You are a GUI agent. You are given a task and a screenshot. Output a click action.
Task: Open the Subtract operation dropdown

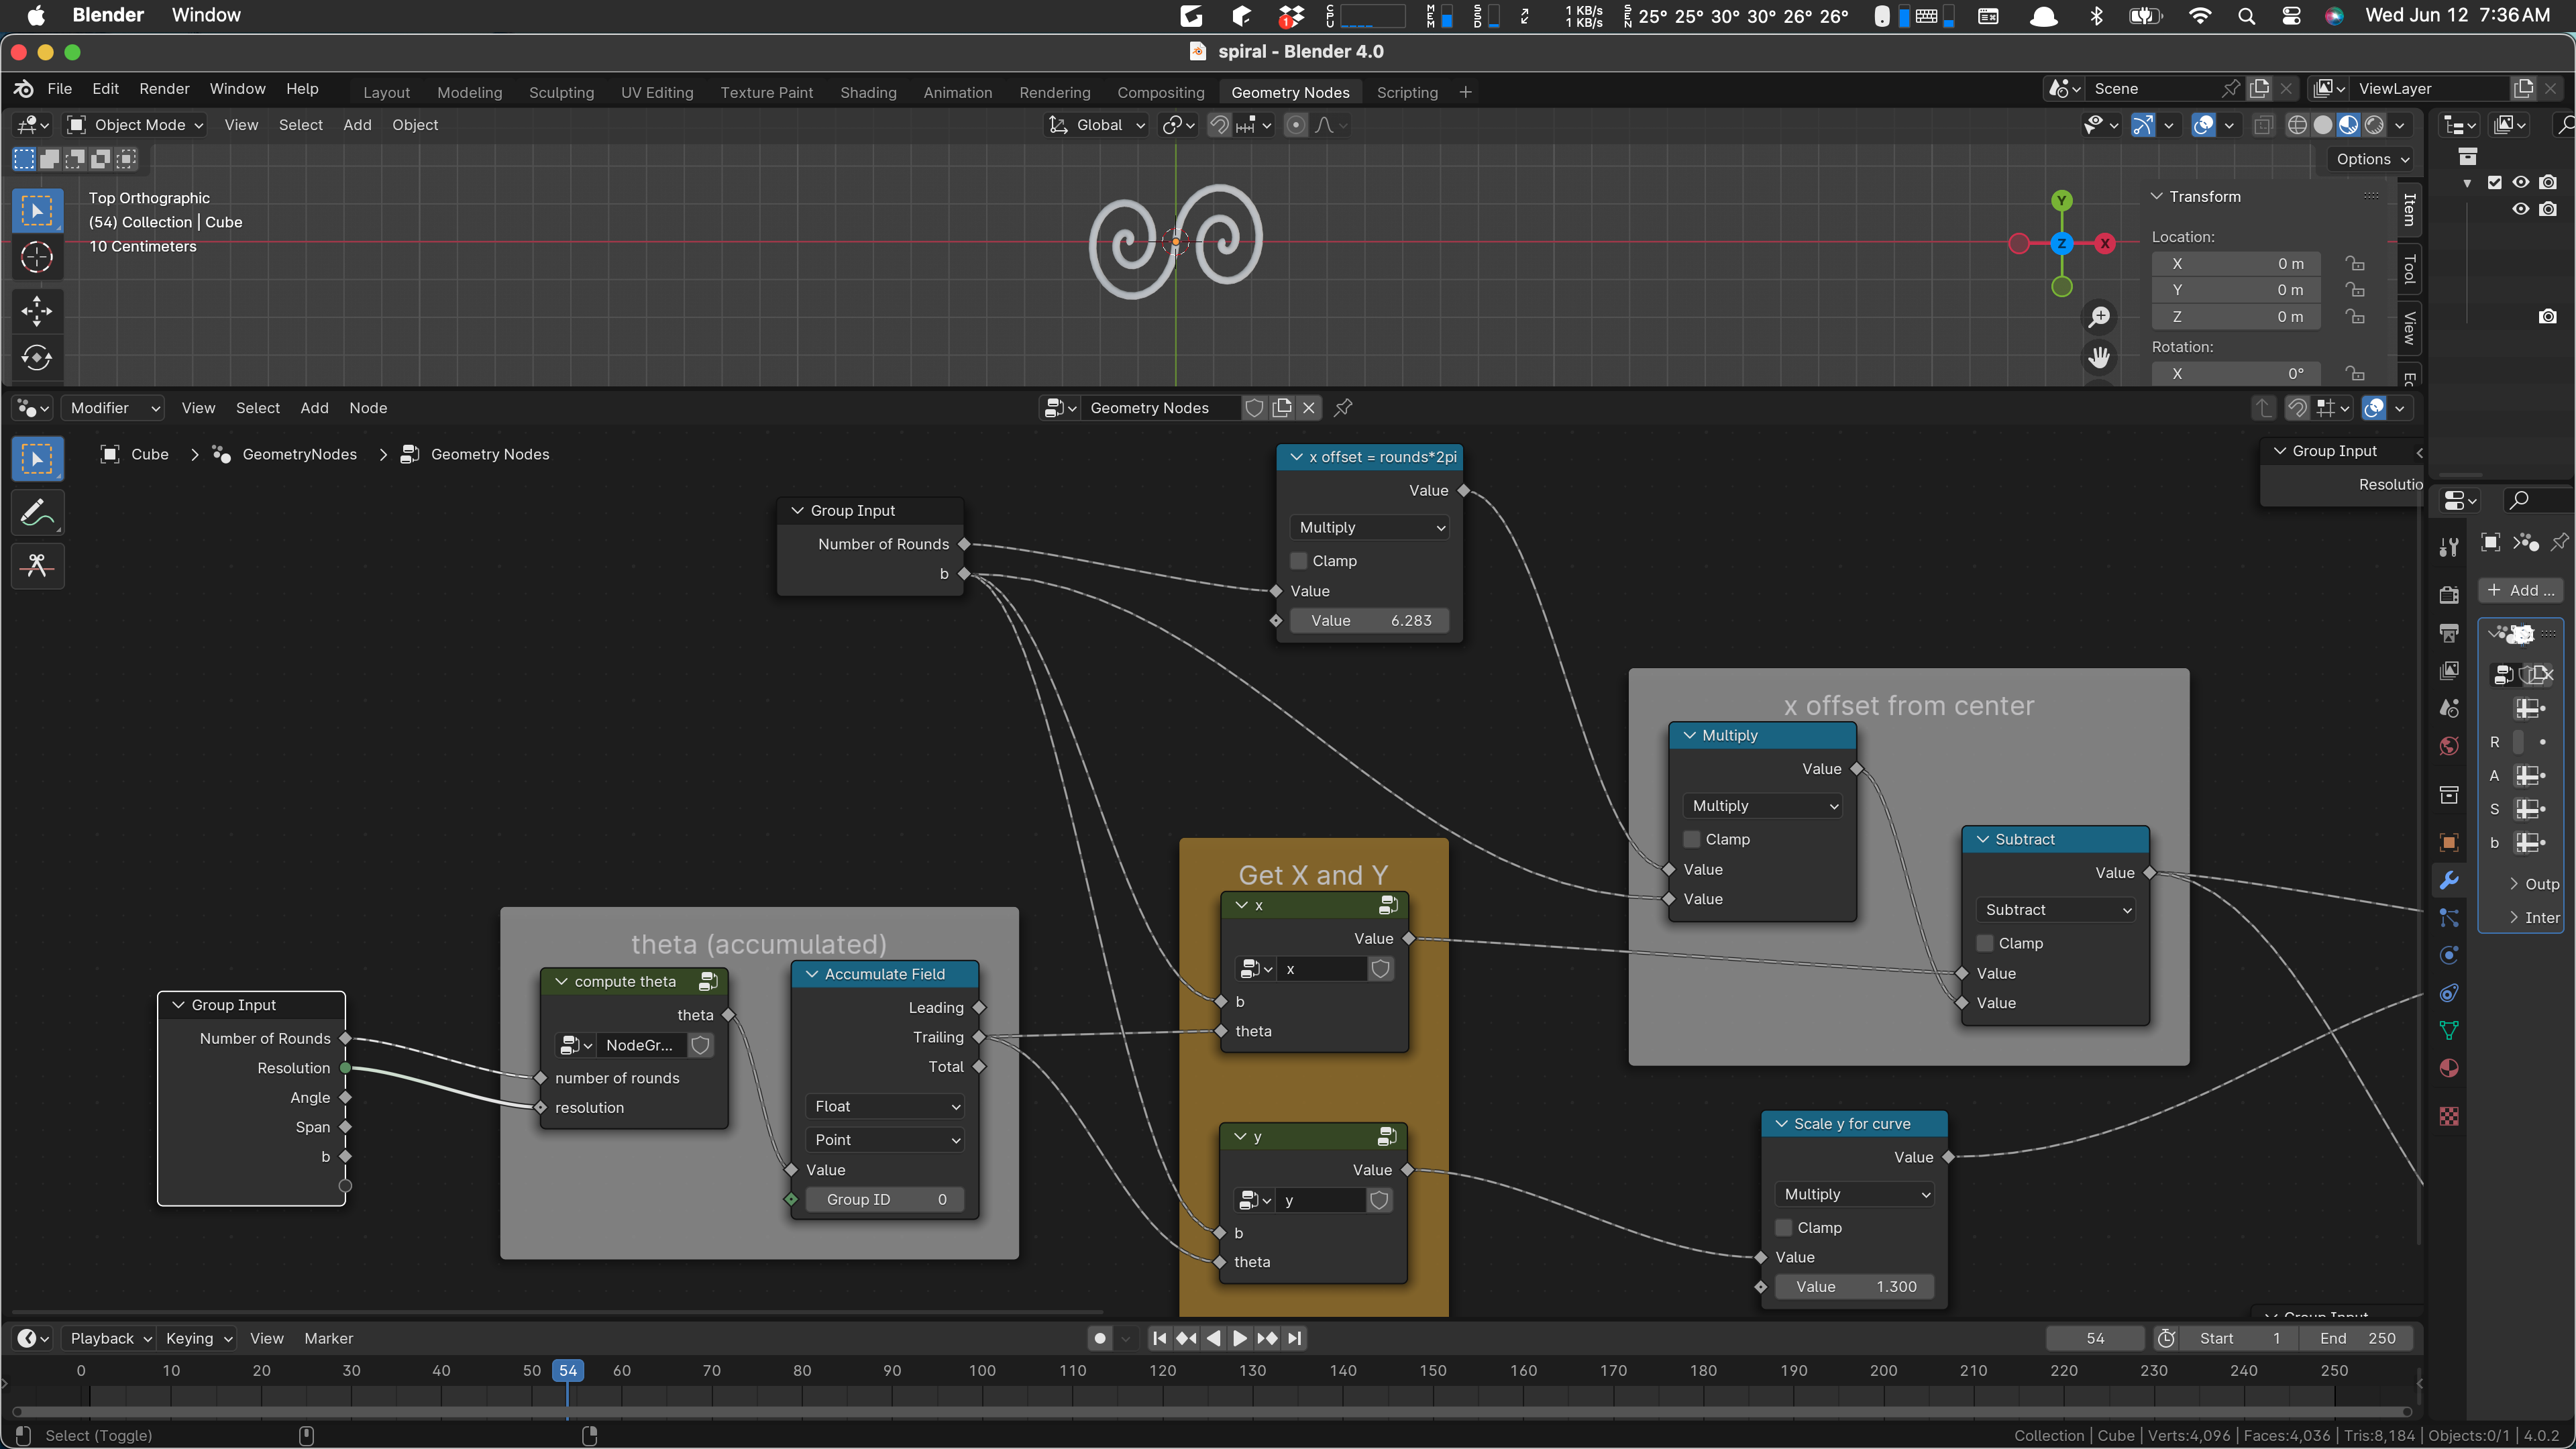coord(2056,910)
